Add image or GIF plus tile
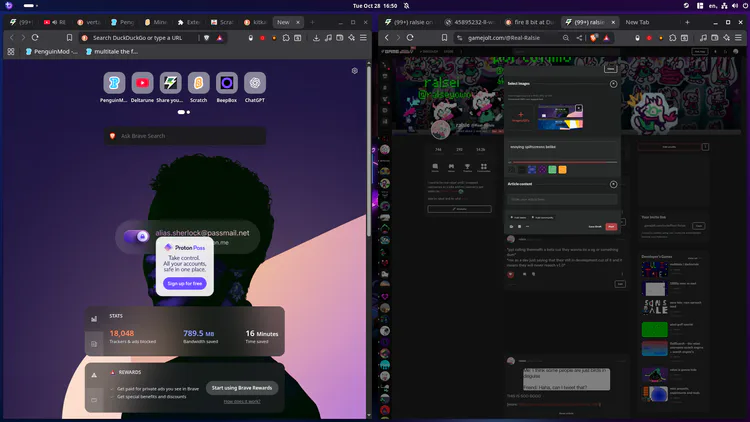 (x=521, y=117)
